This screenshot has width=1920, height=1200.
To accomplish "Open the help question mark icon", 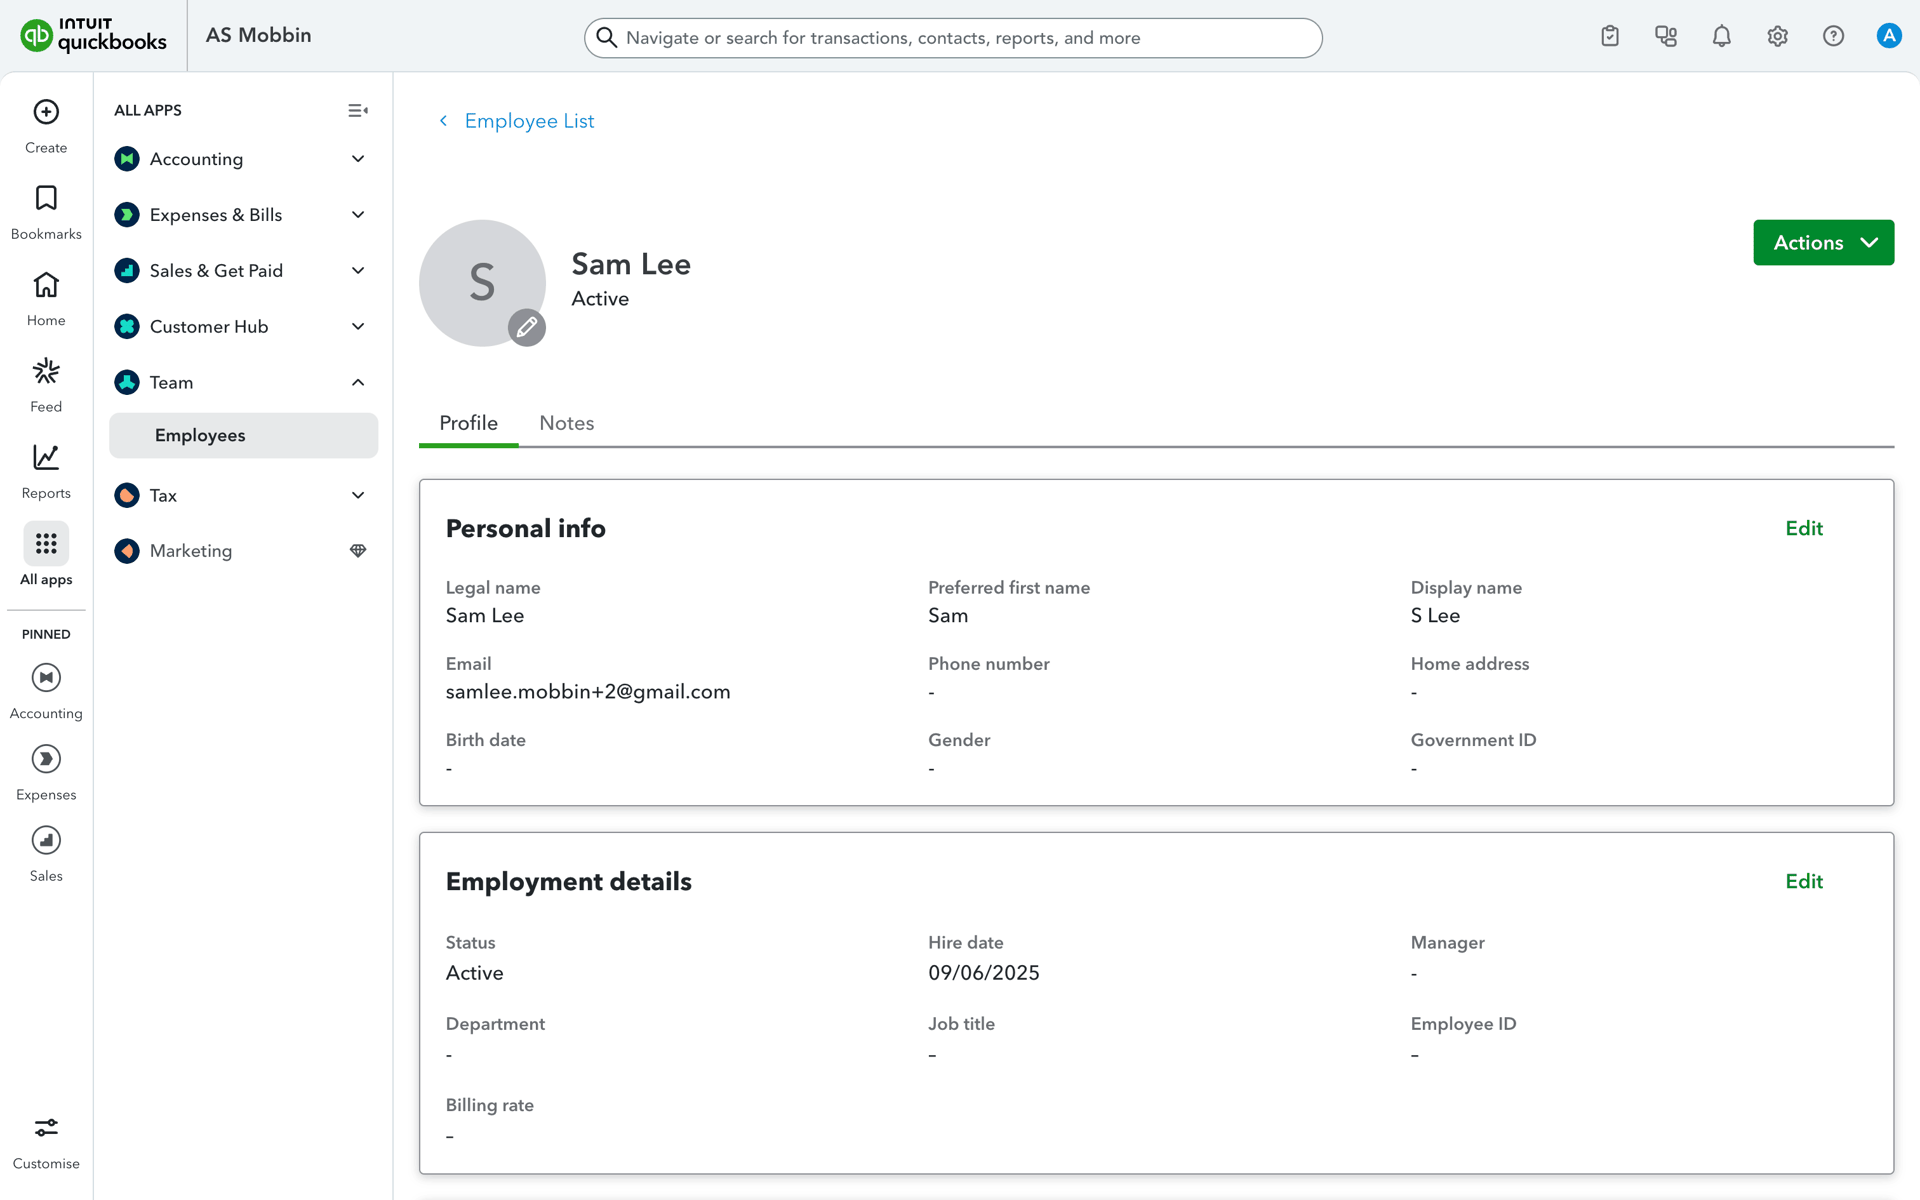I will pyautogui.click(x=1834, y=36).
